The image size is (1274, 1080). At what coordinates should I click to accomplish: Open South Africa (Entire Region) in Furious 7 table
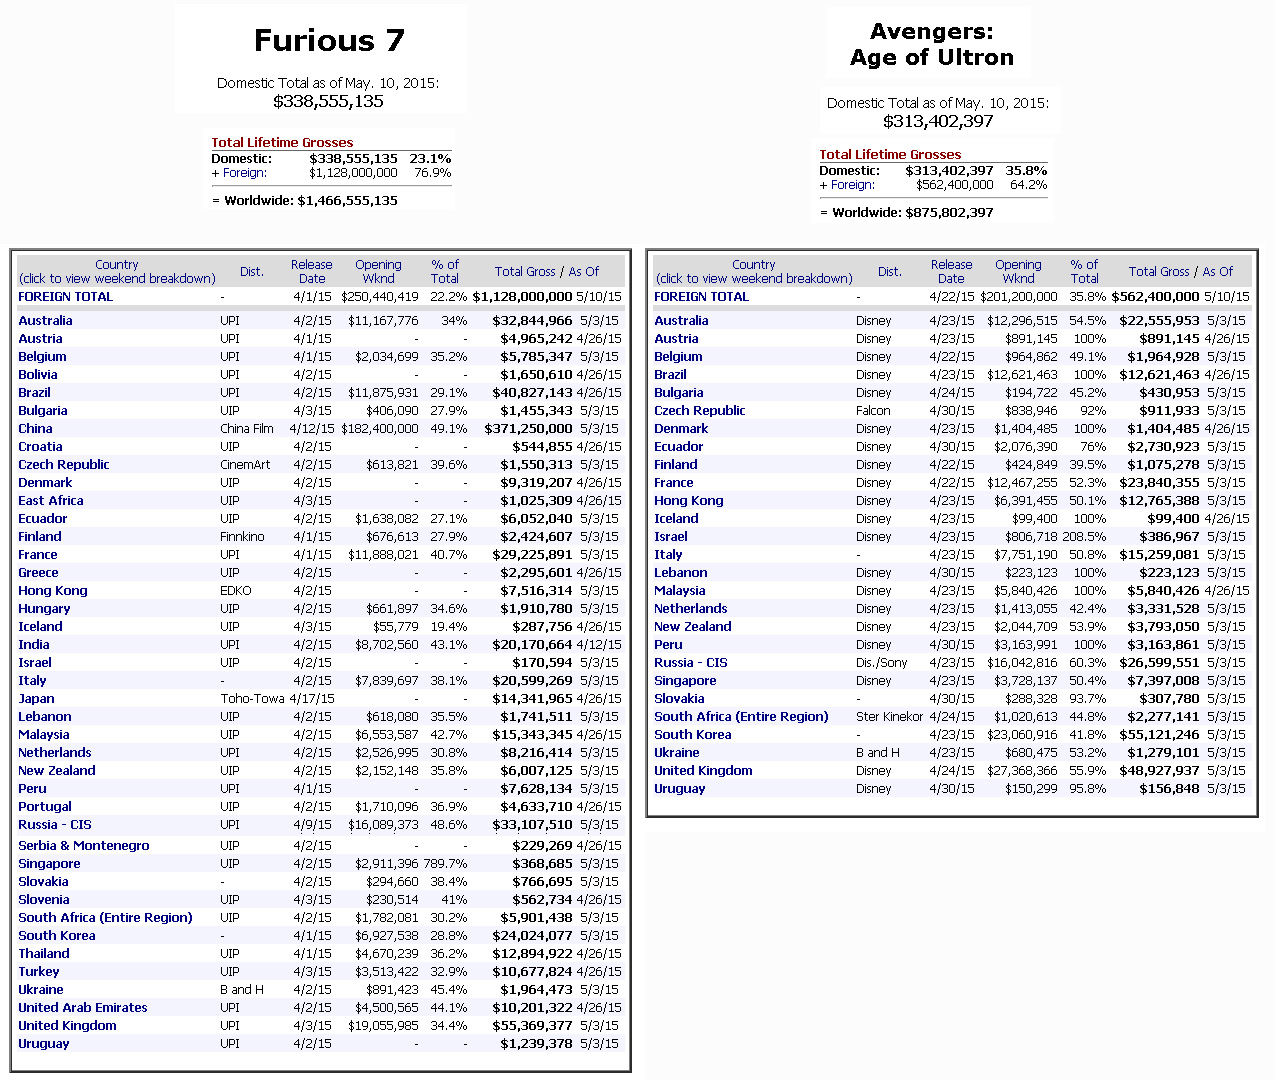(105, 918)
